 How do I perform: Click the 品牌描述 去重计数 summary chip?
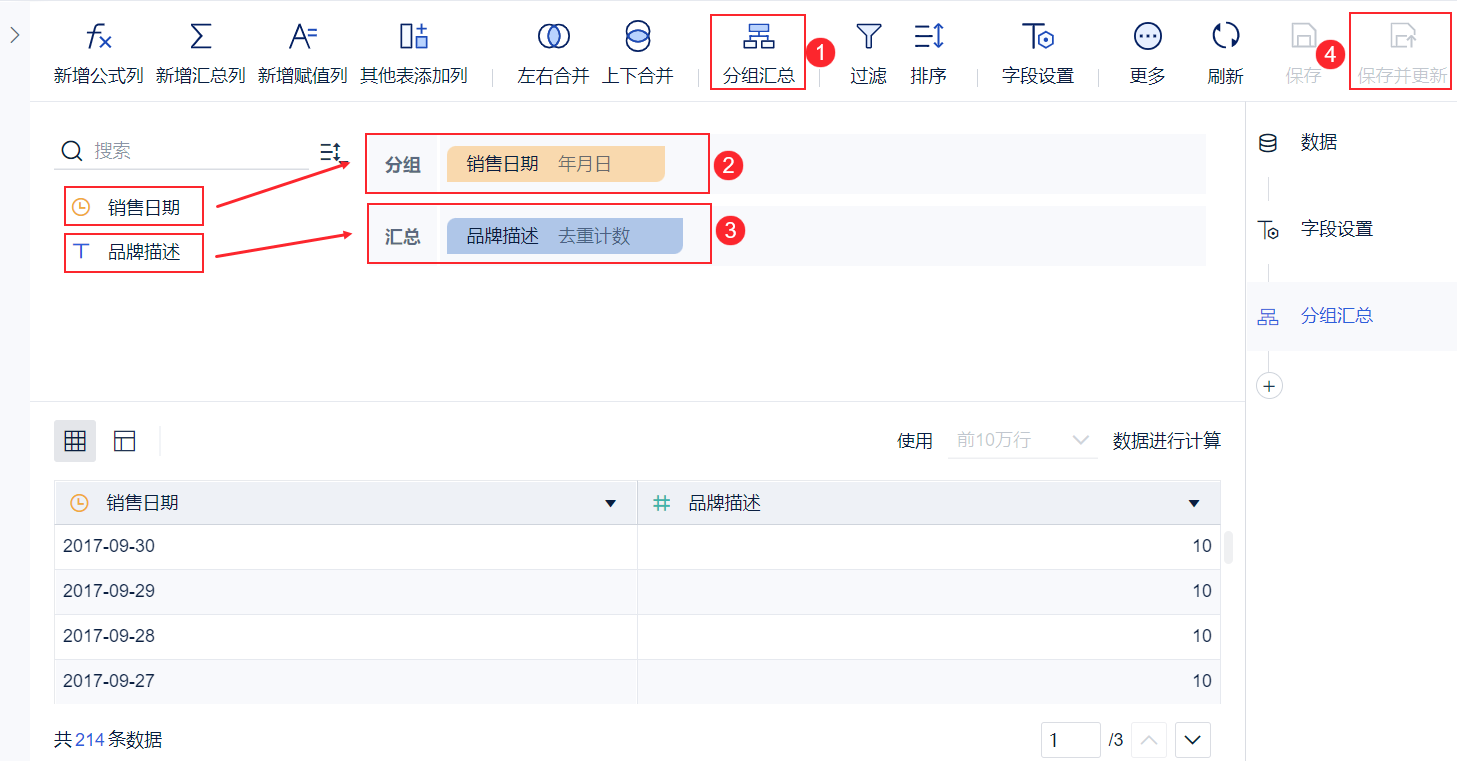click(565, 236)
